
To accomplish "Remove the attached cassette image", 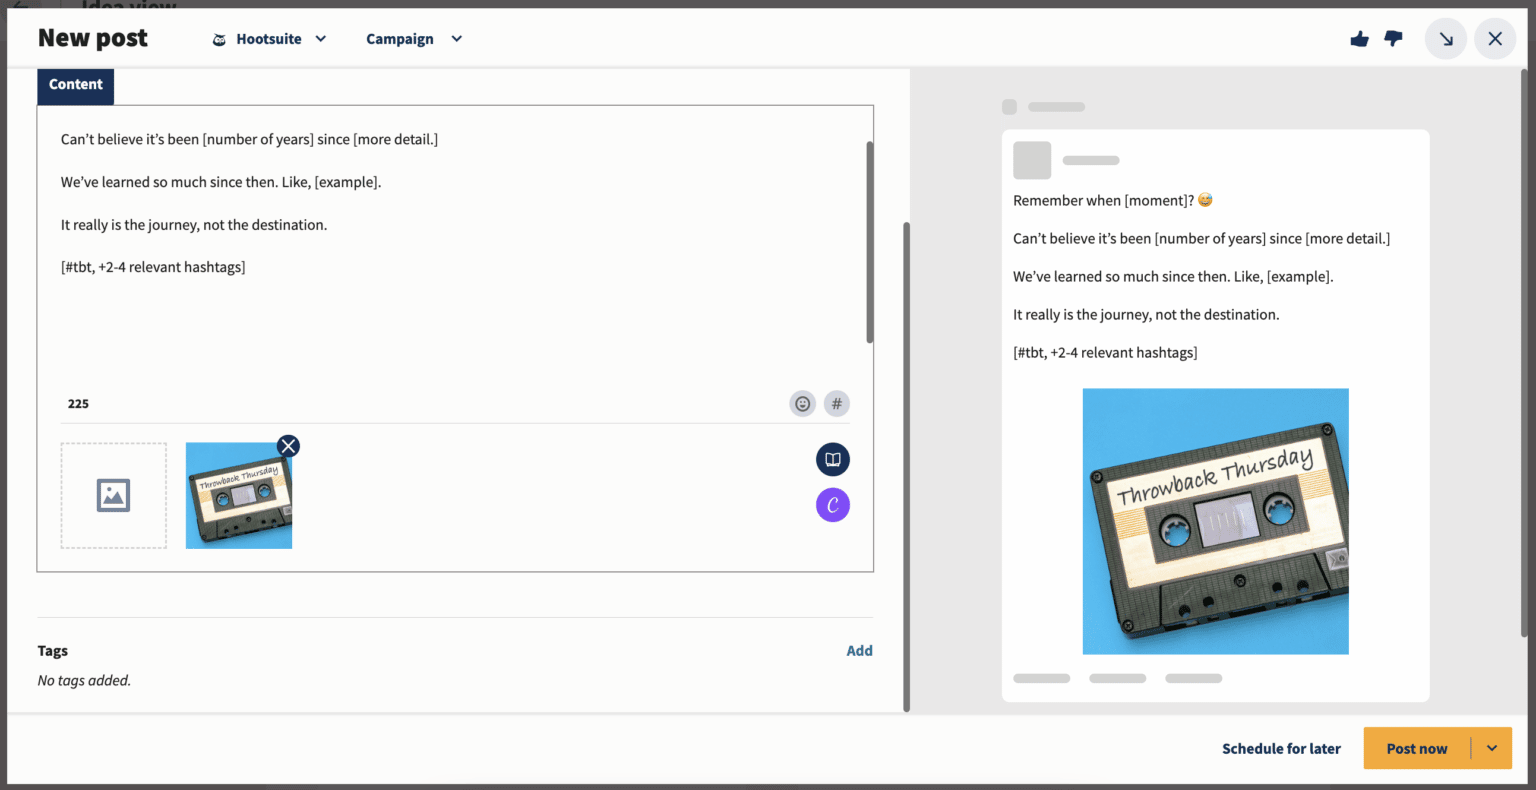I will [x=288, y=446].
